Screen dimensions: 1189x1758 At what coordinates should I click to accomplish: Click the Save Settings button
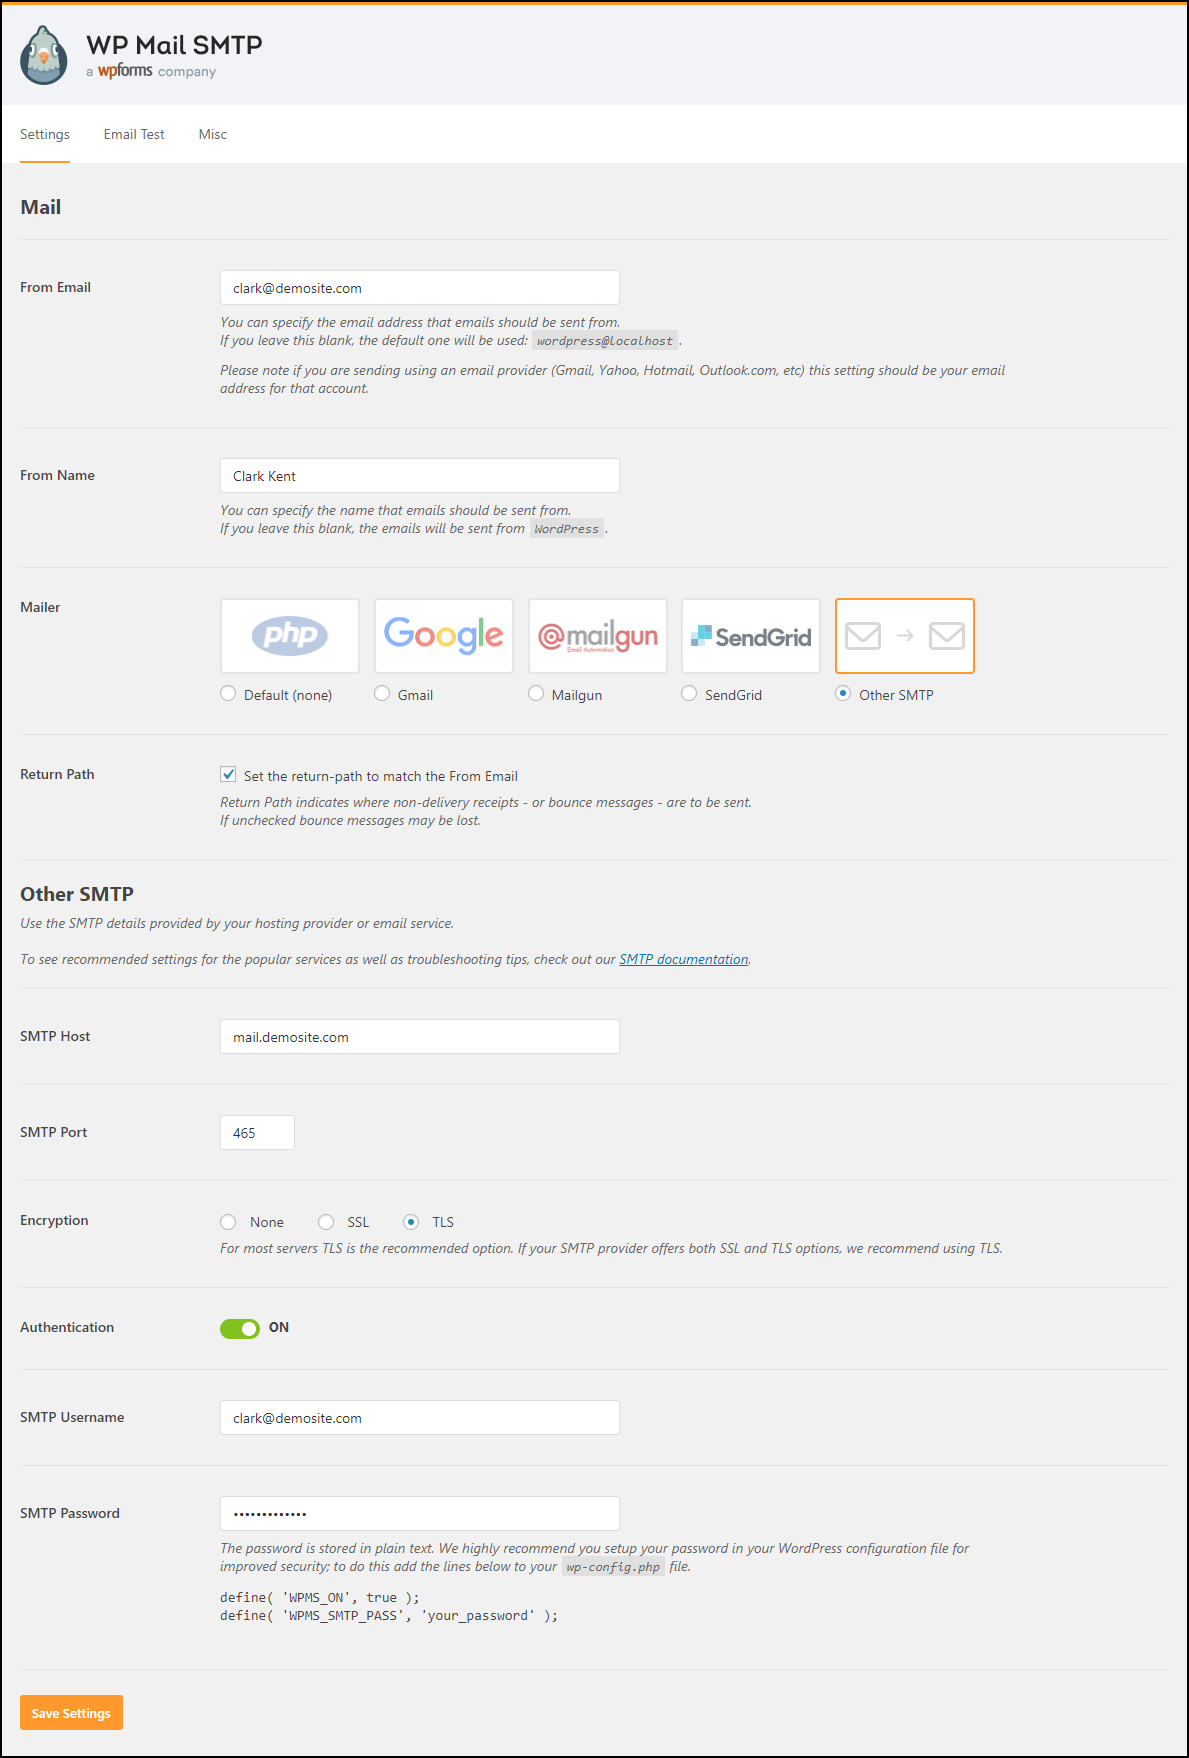pos(71,1713)
